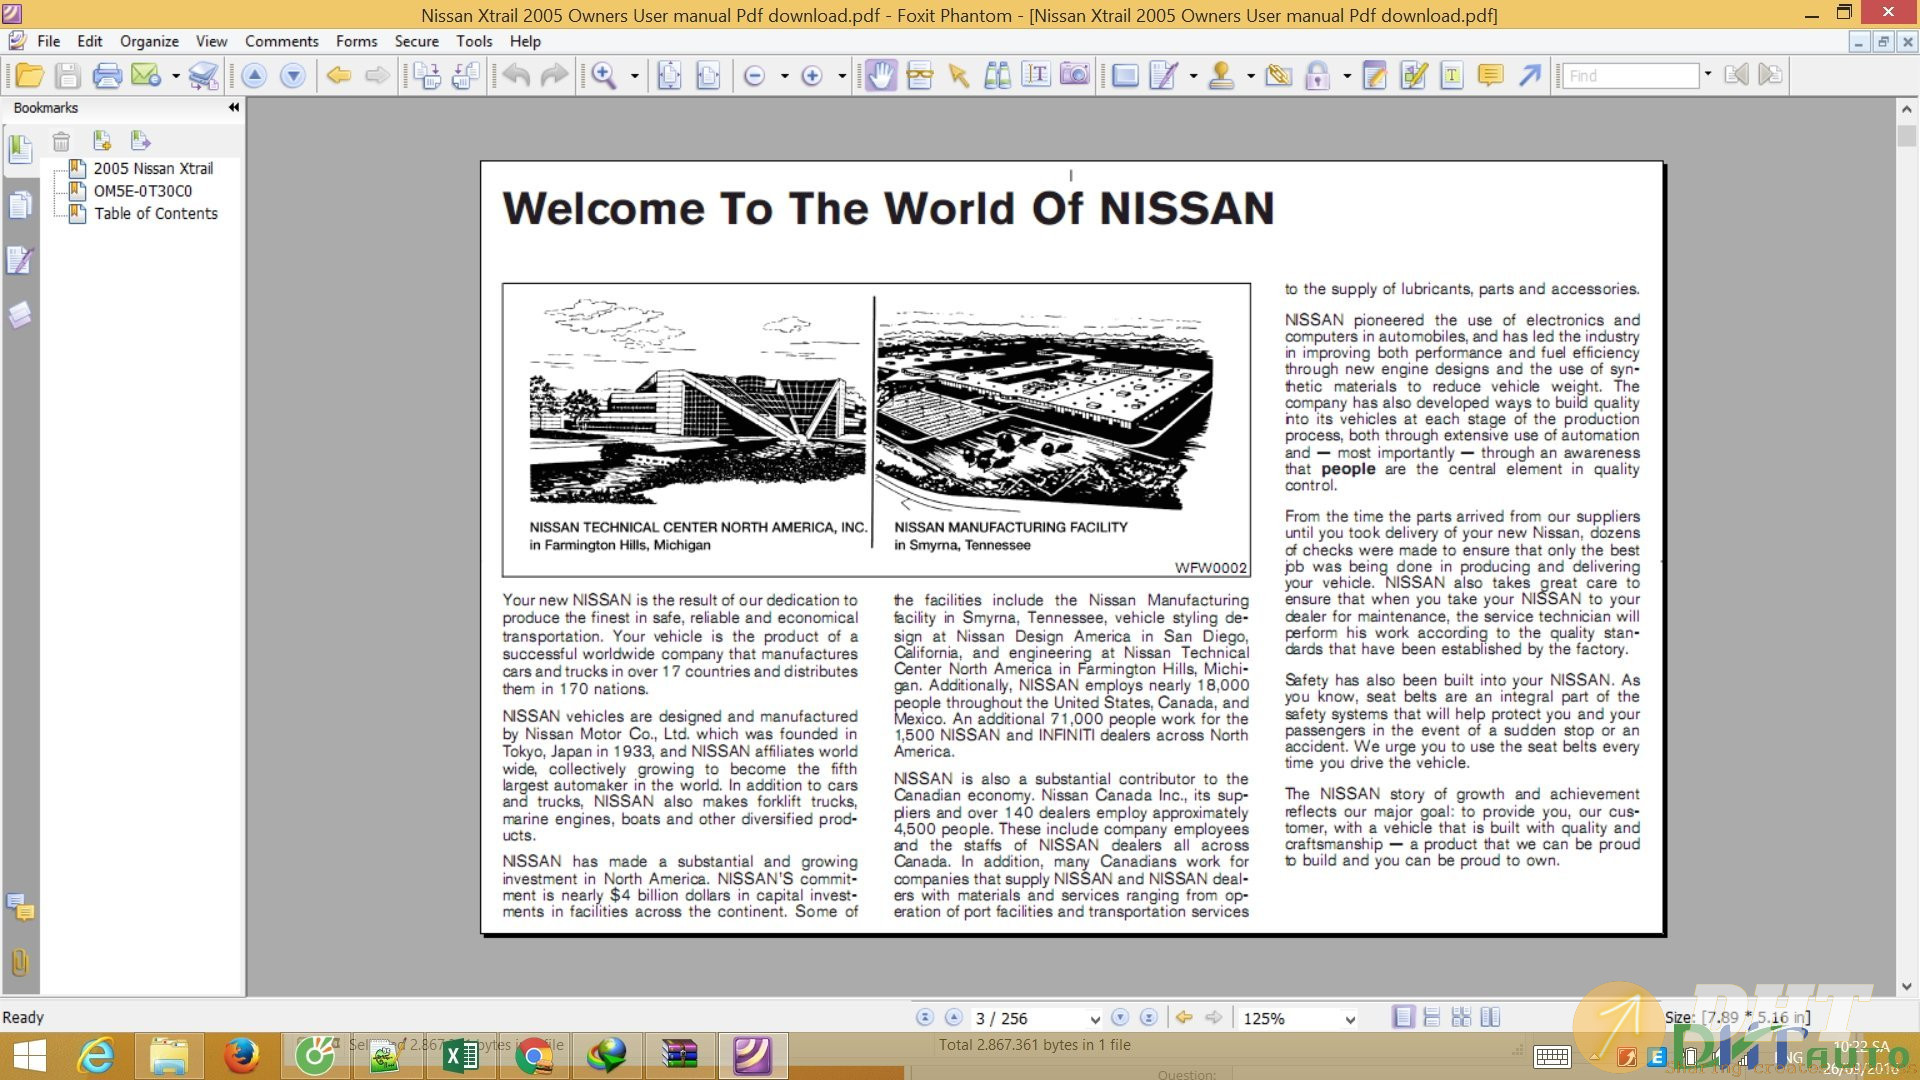The image size is (1920, 1080).
Task: Select the Zoom magnifier tool
Action: (x=604, y=75)
